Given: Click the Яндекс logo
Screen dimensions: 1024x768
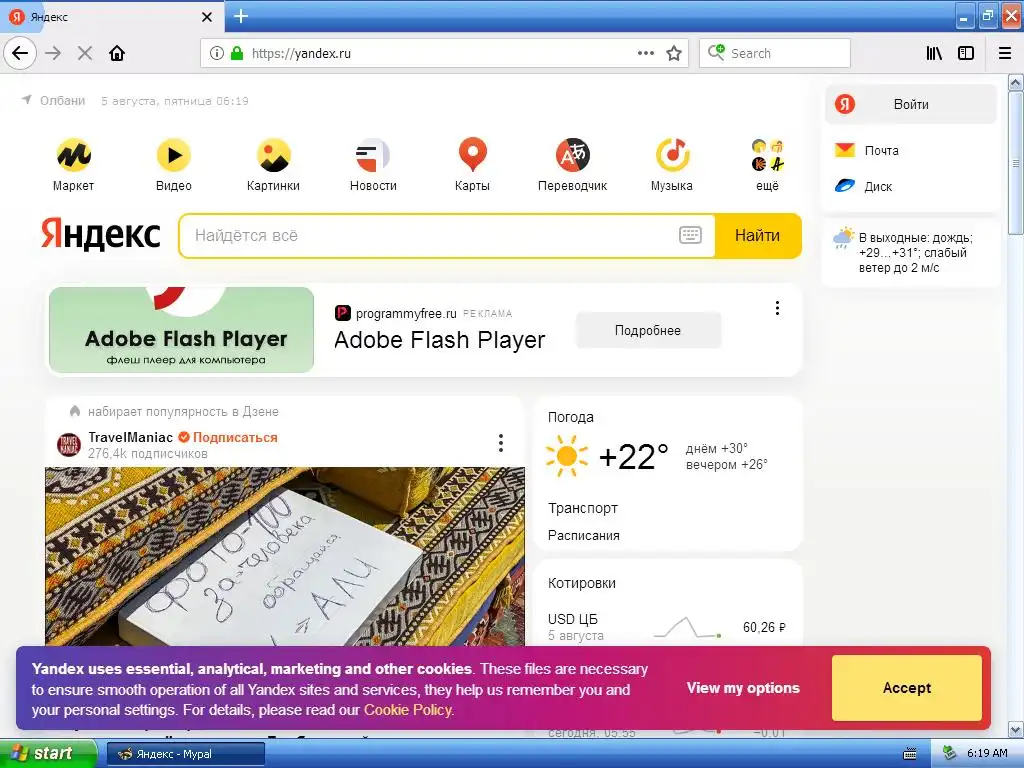Looking at the screenshot, I should (x=101, y=234).
